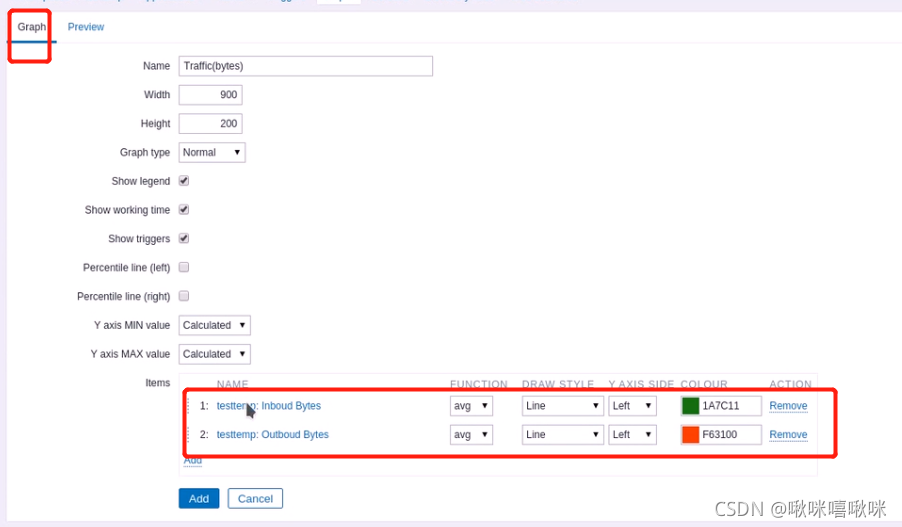Open Y axis side dropdown for Outboud Bytes

(632, 434)
